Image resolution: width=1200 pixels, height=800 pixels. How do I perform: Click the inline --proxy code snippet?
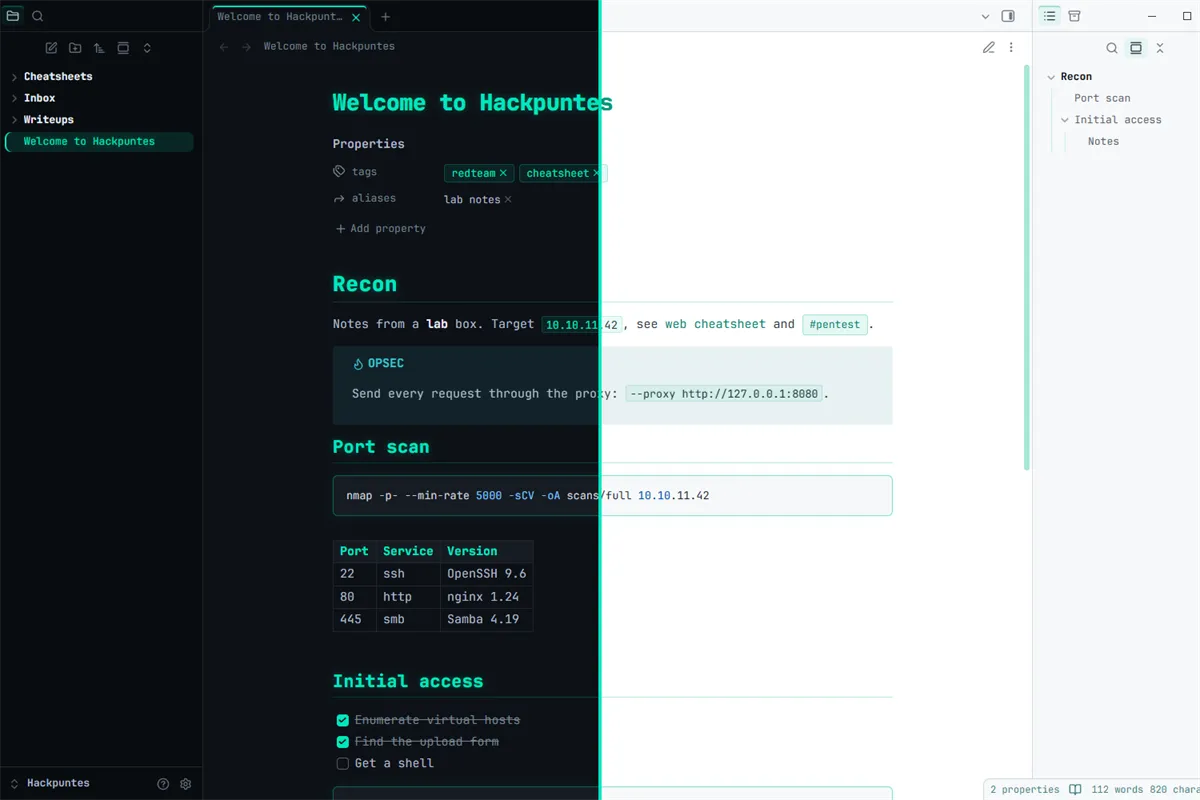tap(725, 394)
